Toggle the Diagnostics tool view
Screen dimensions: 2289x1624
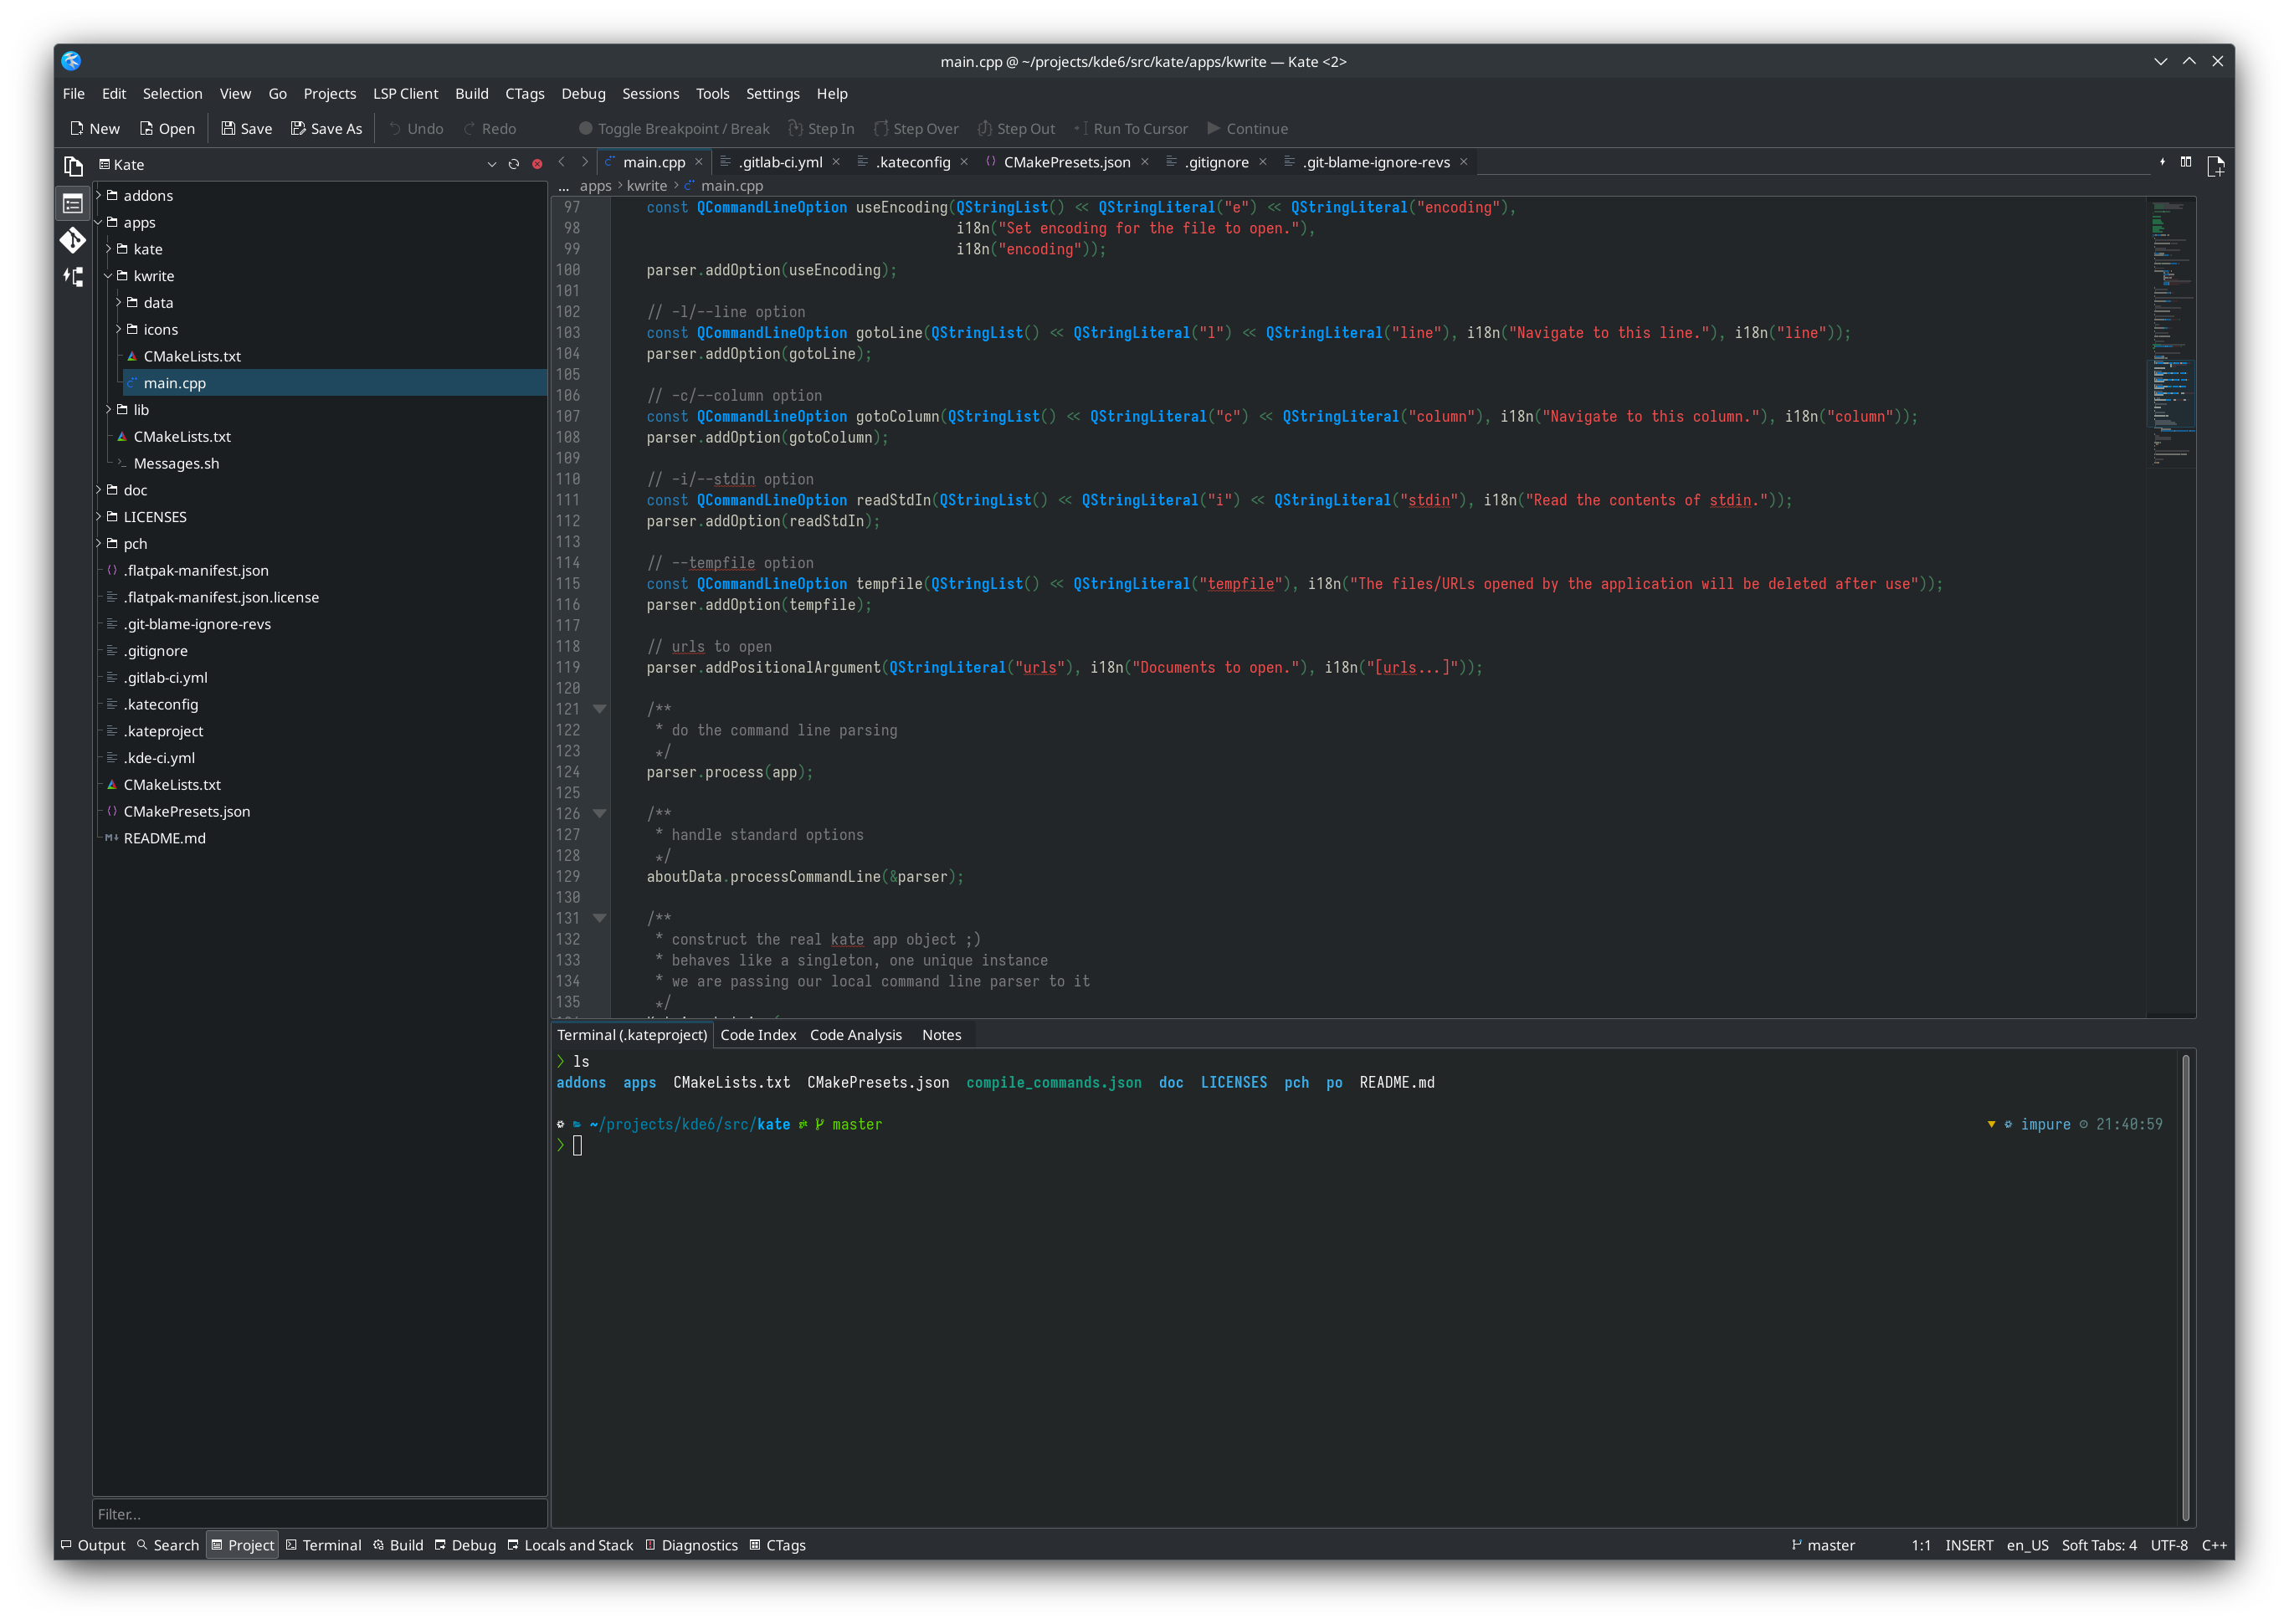point(691,1545)
